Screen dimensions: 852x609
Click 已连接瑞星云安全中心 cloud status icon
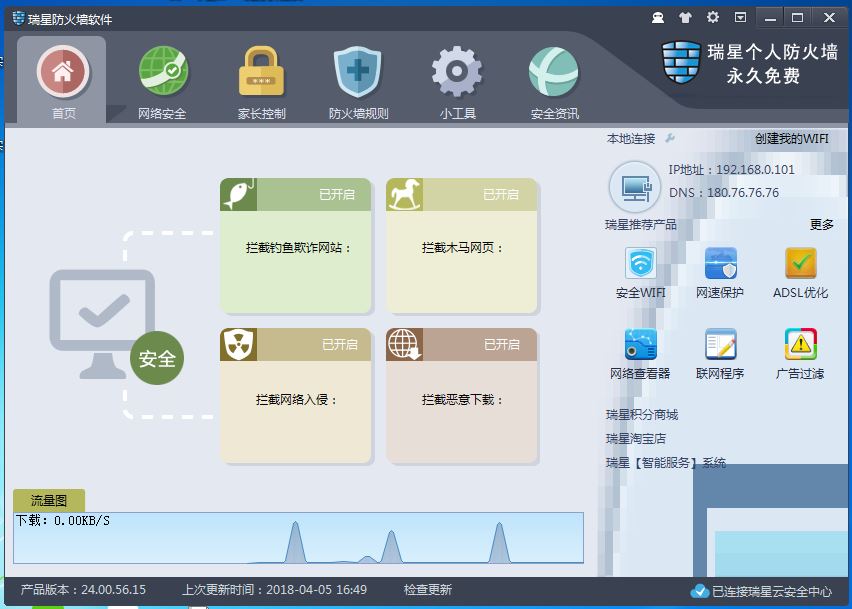pos(699,591)
